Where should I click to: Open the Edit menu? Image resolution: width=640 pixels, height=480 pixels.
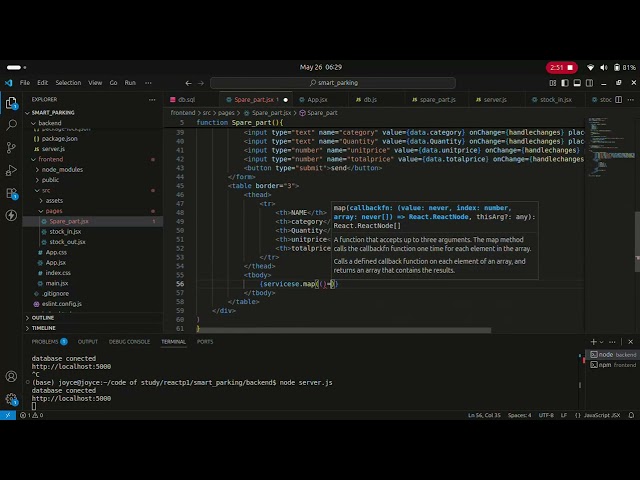[42, 83]
